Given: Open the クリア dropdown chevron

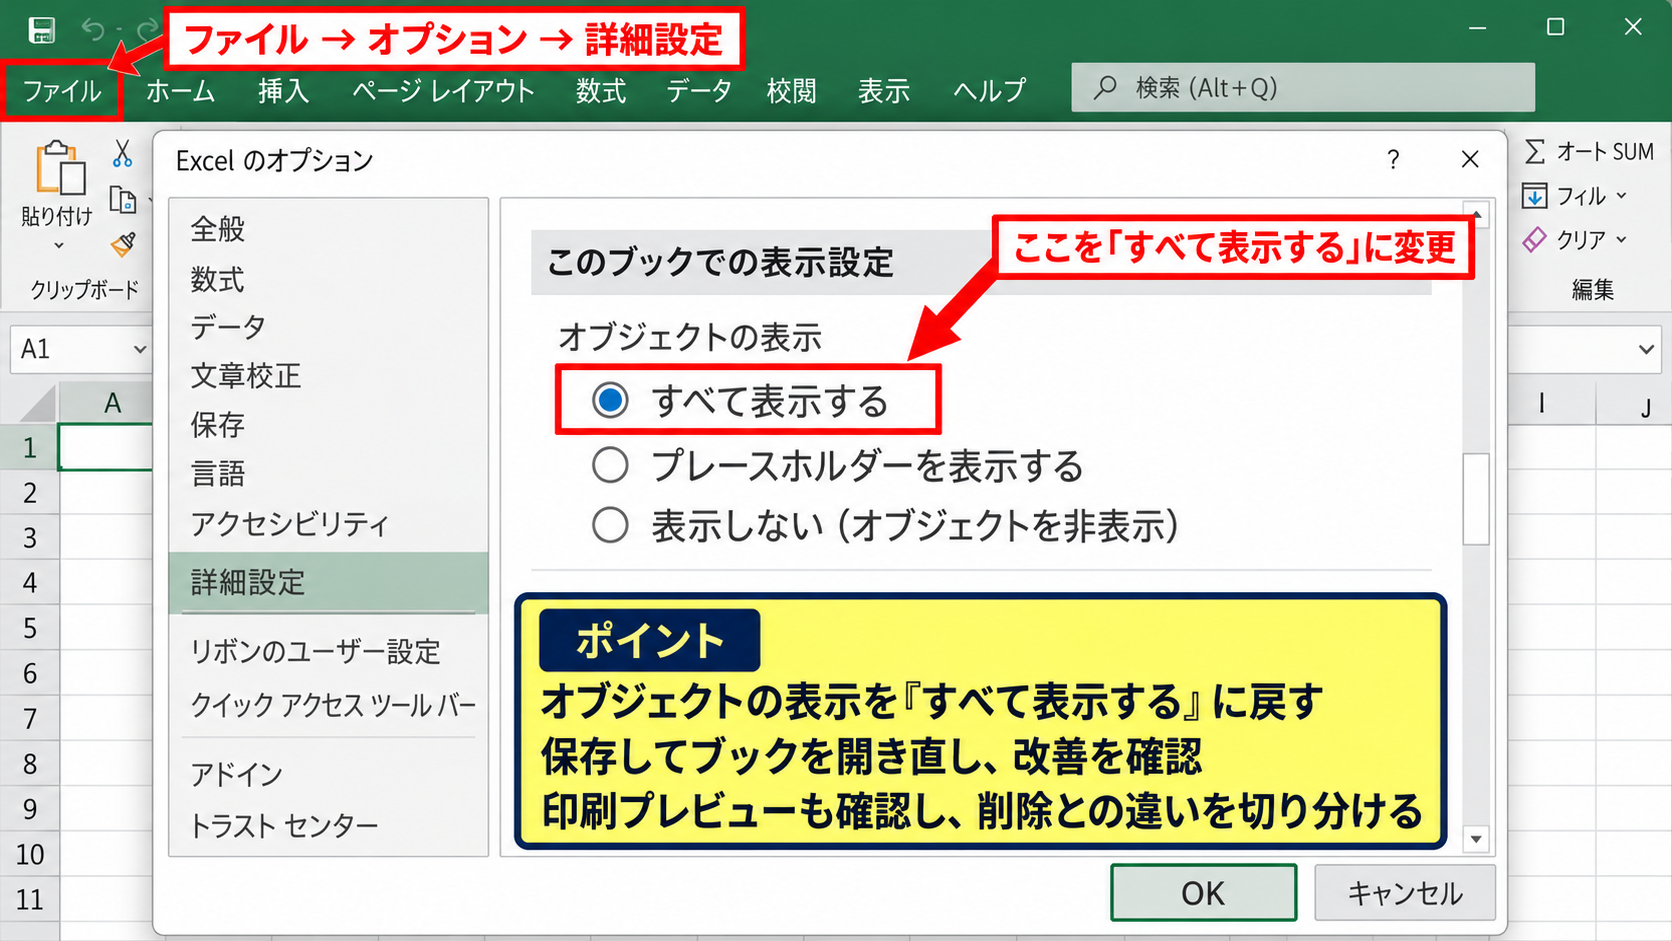Looking at the screenshot, I should (1621, 240).
